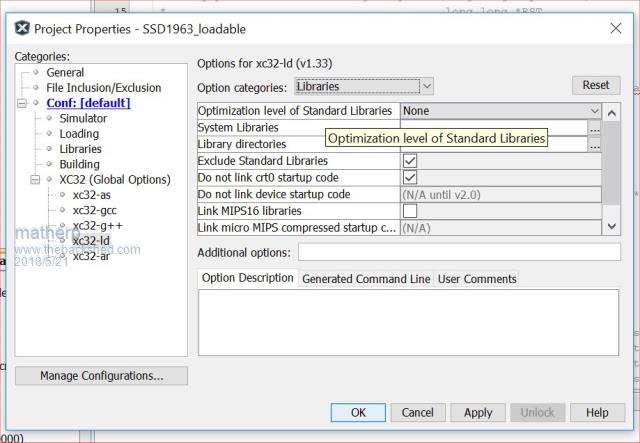
Task: Click scroll up arrow of options table
Action: tap(611, 112)
